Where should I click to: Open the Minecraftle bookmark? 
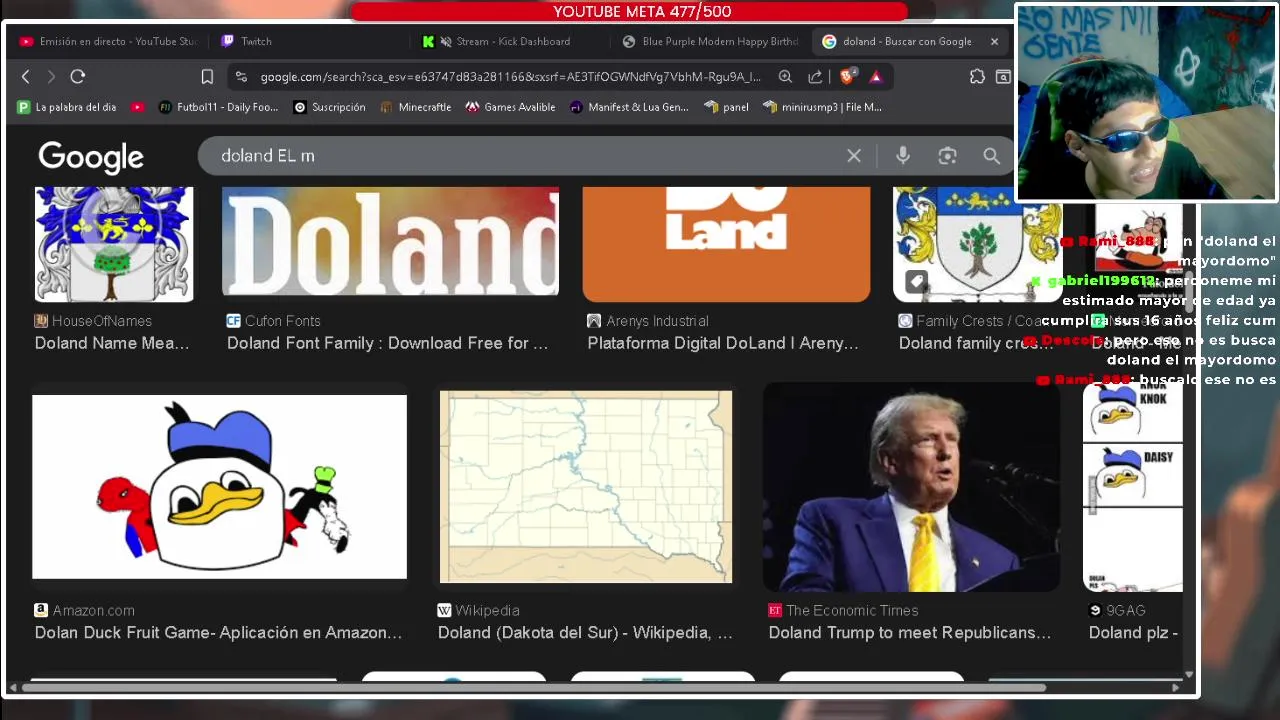click(415, 107)
